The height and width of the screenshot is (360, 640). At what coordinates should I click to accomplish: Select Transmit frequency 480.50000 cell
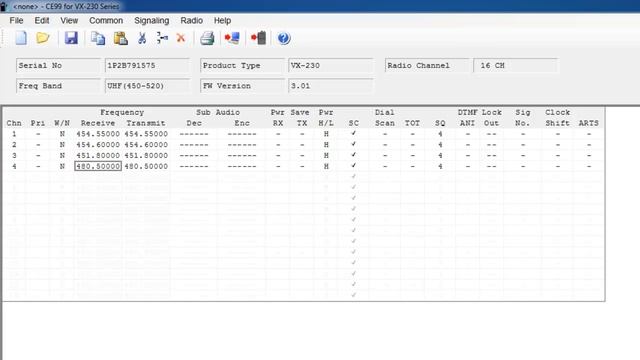pos(146,166)
